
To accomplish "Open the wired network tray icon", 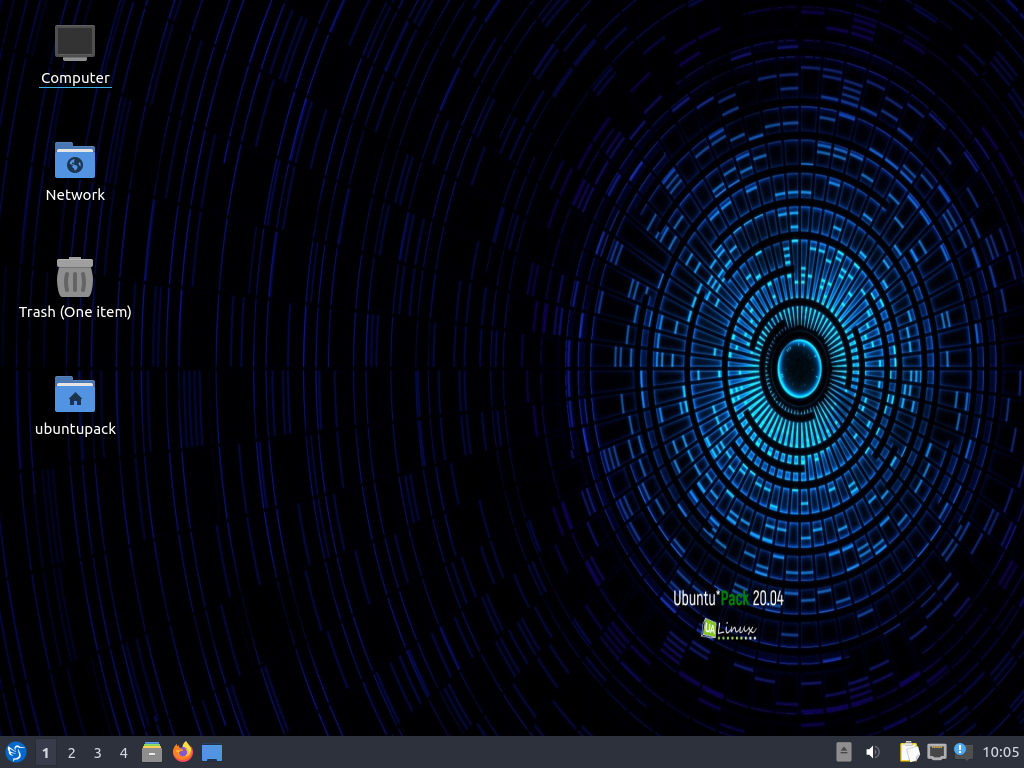I will 936,752.
